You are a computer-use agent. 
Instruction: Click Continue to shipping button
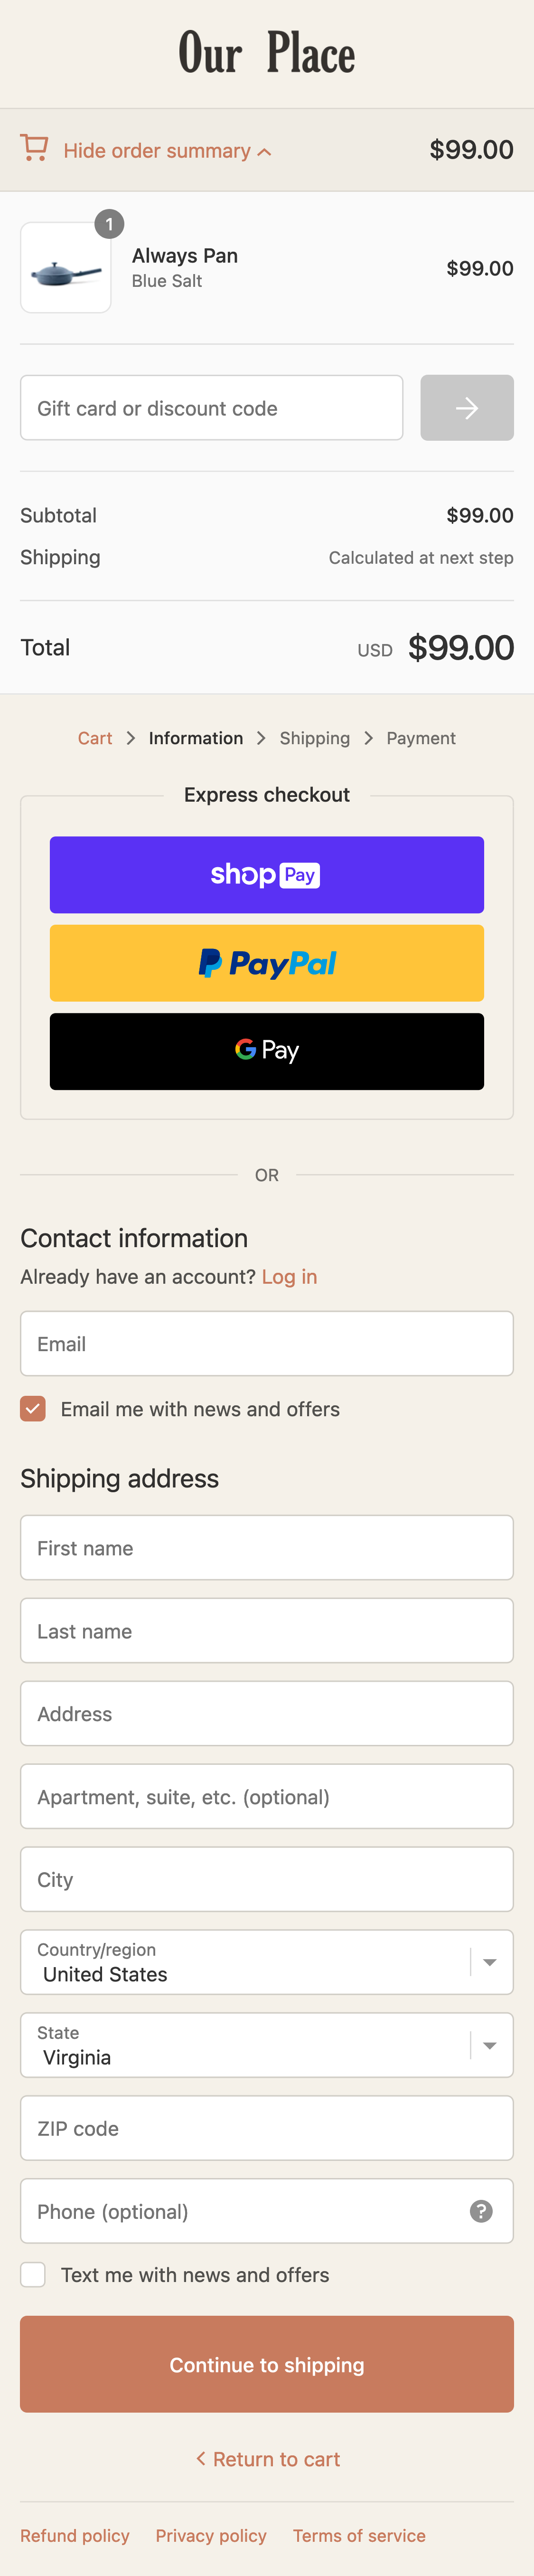(x=267, y=2365)
